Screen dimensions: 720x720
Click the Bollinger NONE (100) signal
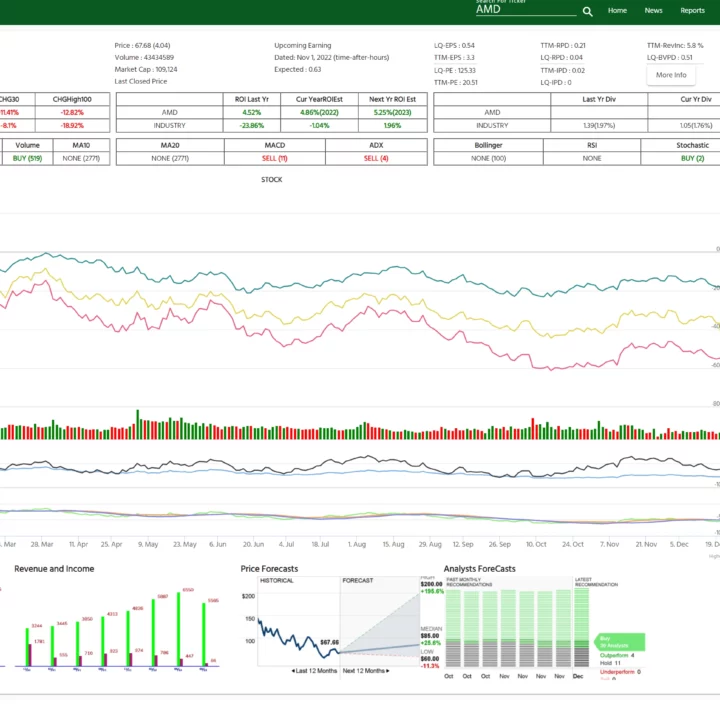pyautogui.click(x=488, y=158)
